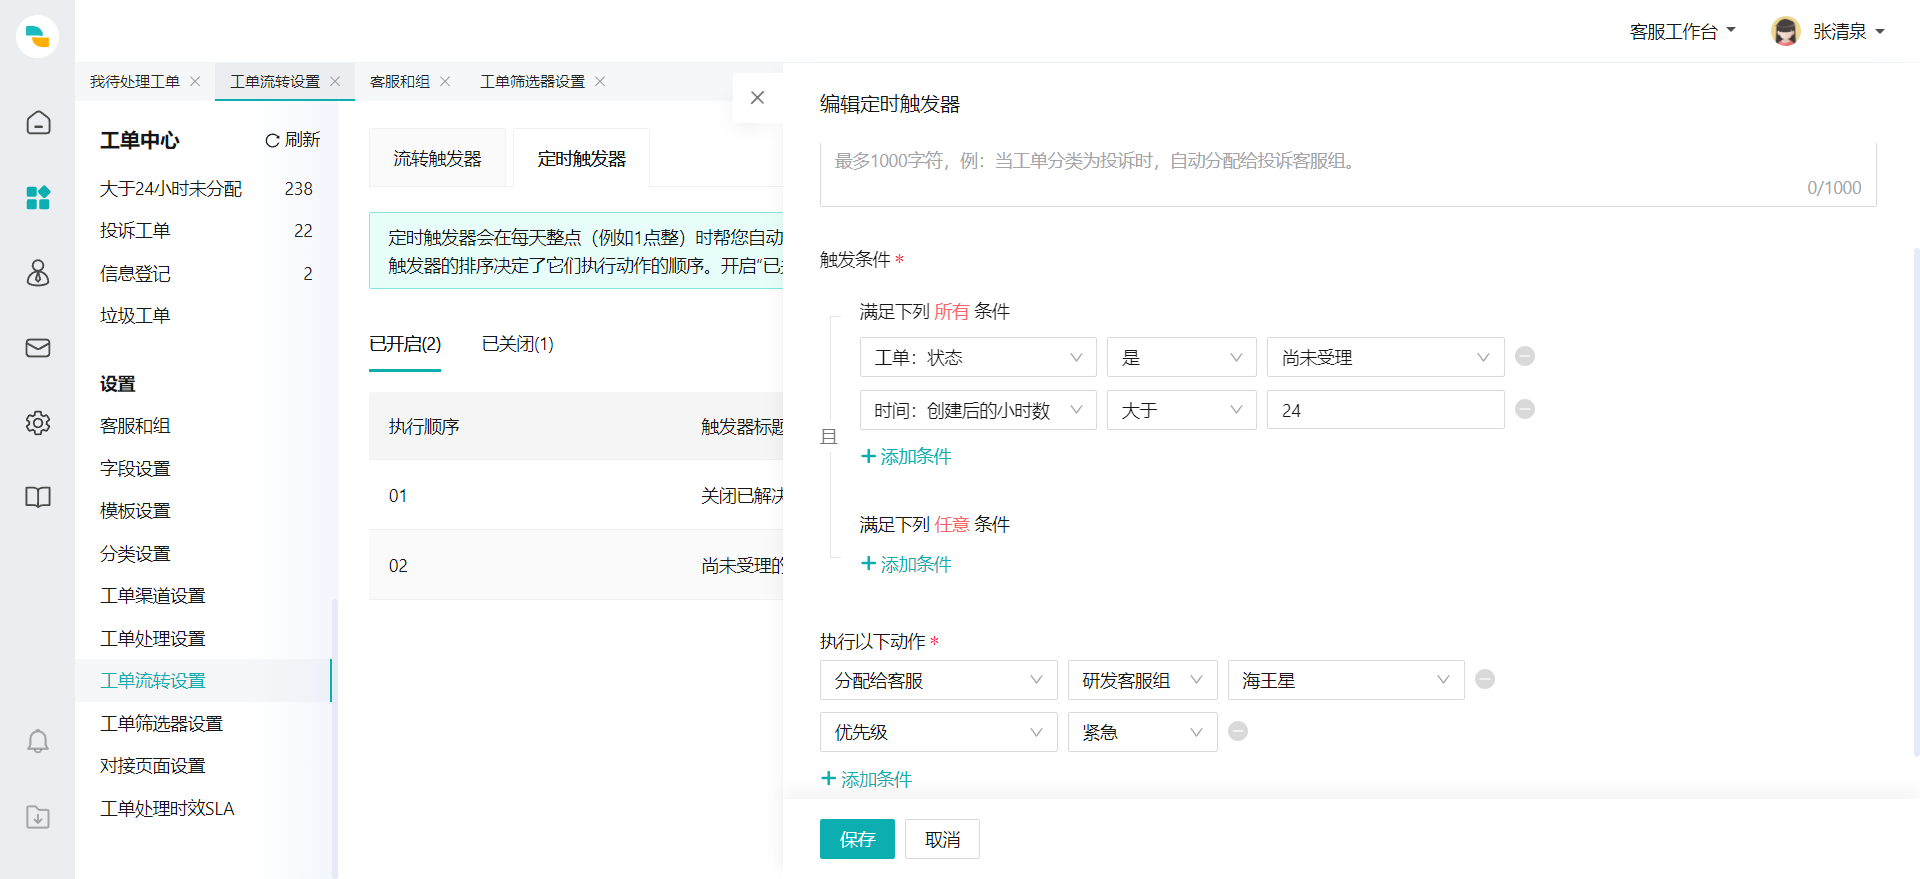1920x879 pixels.
Task: Add another action under 执行以下动作
Action: coord(866,779)
